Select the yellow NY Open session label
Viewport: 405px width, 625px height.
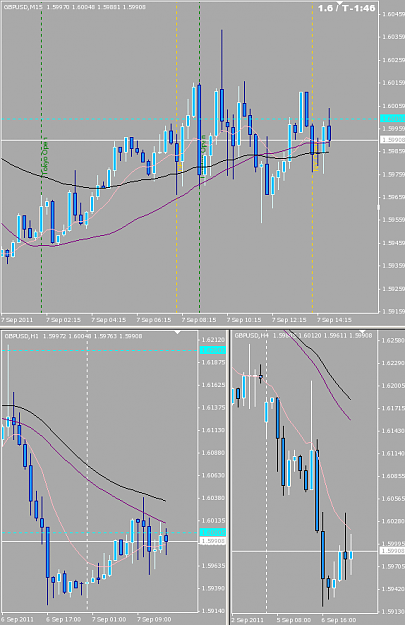[316, 157]
